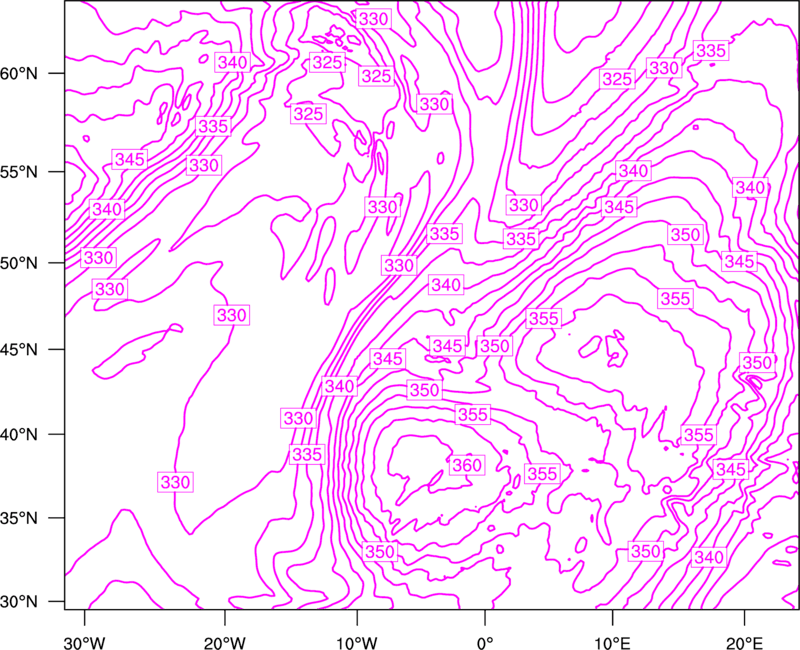Click the bottommost 340 contour label
The height and width of the screenshot is (650, 800).
point(709,558)
